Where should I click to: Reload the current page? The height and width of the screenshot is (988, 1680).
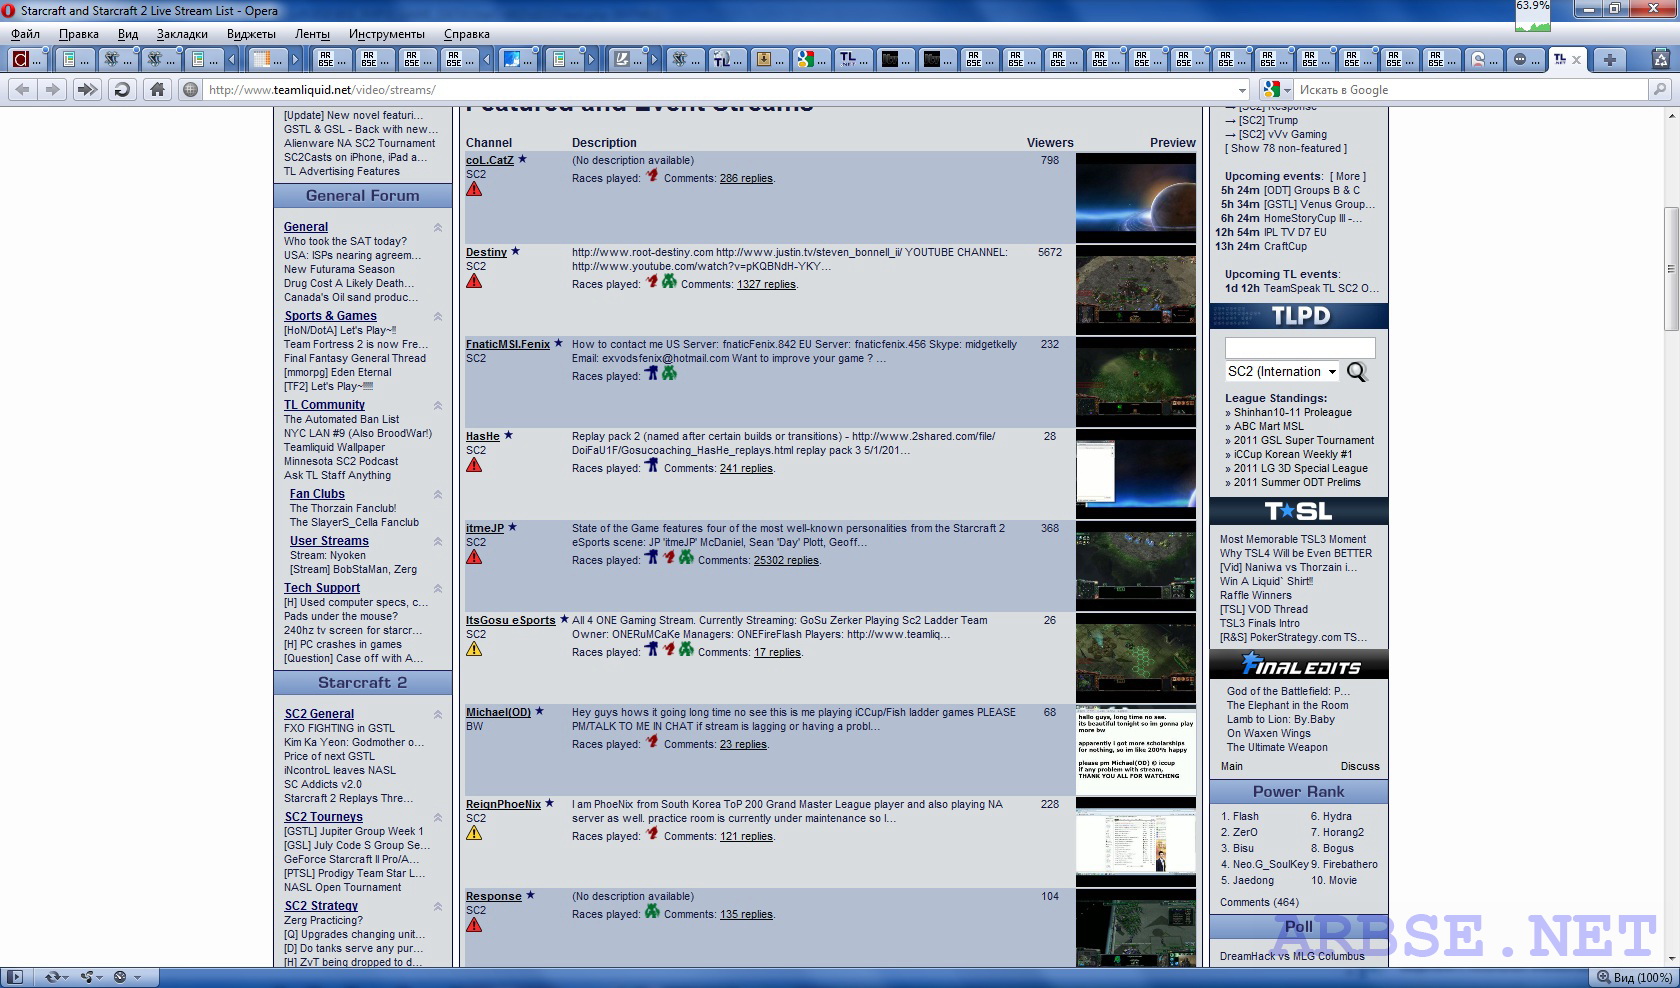[x=122, y=89]
